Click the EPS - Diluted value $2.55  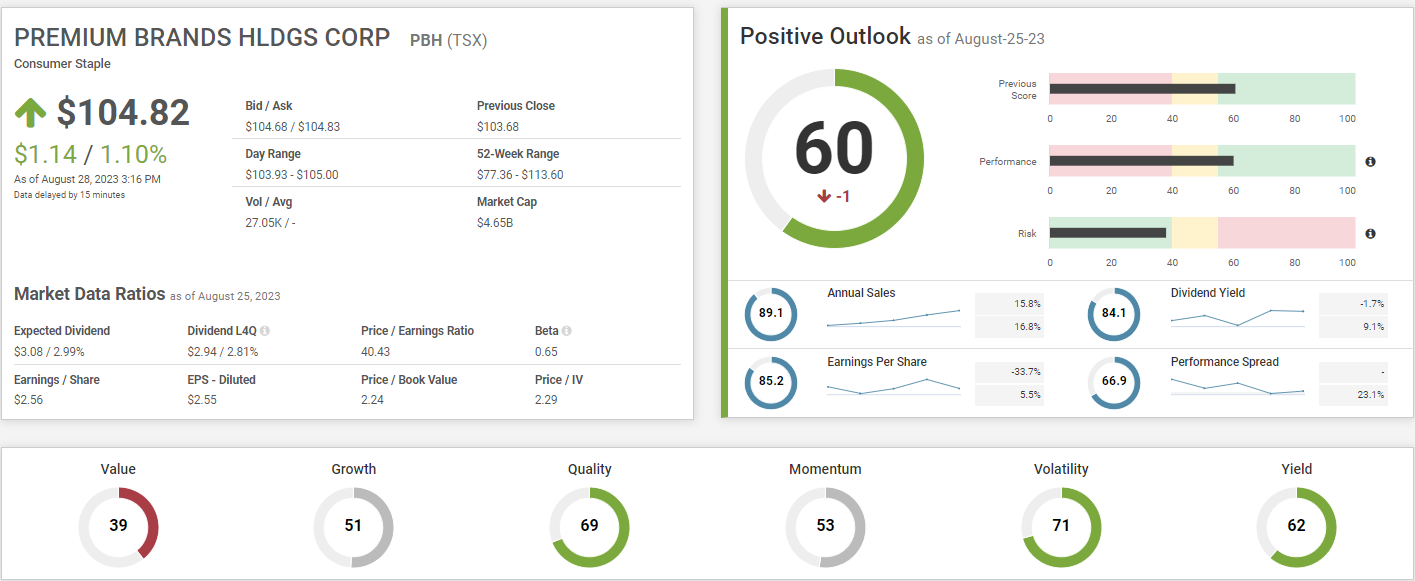pos(201,400)
